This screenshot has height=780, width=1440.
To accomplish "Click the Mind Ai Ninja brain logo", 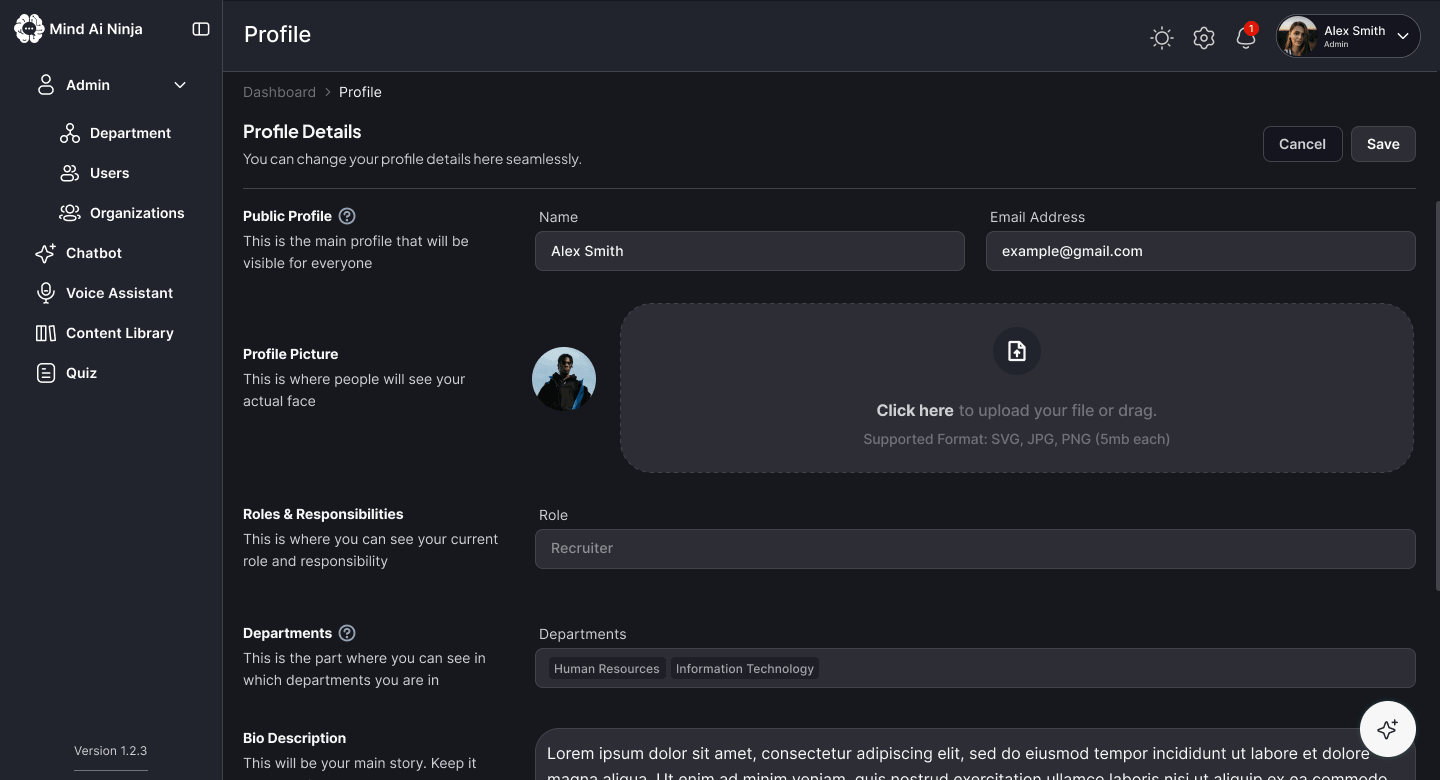I will [x=29, y=29].
